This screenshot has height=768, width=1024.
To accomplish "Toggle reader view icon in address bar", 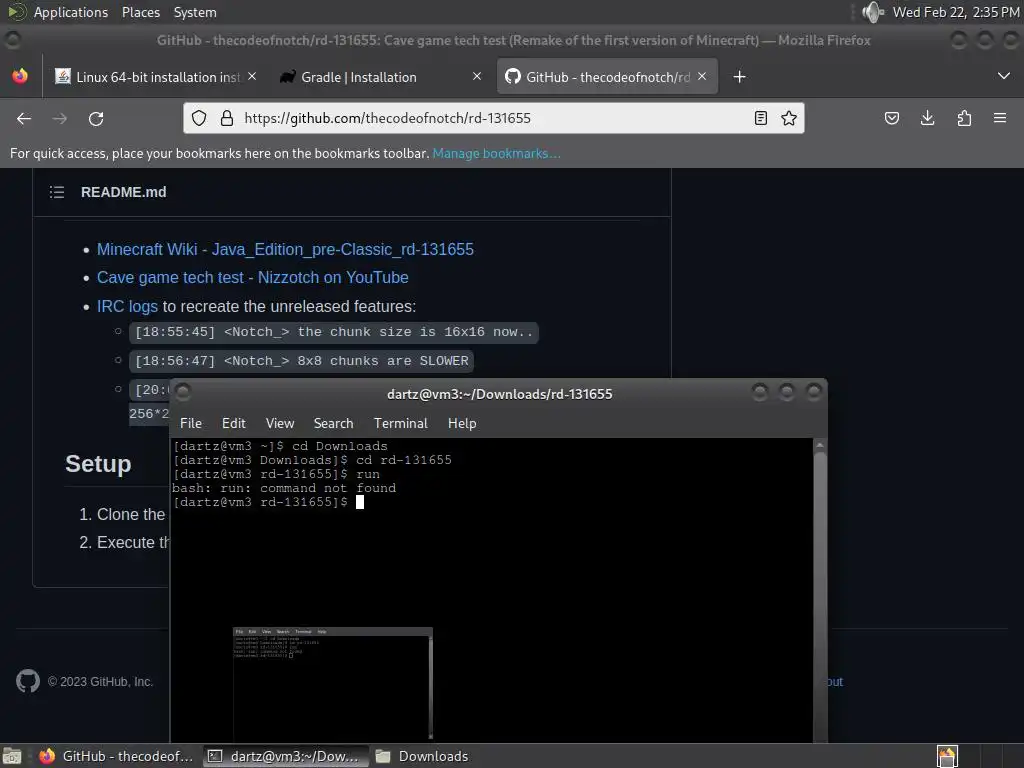I will (x=761, y=118).
